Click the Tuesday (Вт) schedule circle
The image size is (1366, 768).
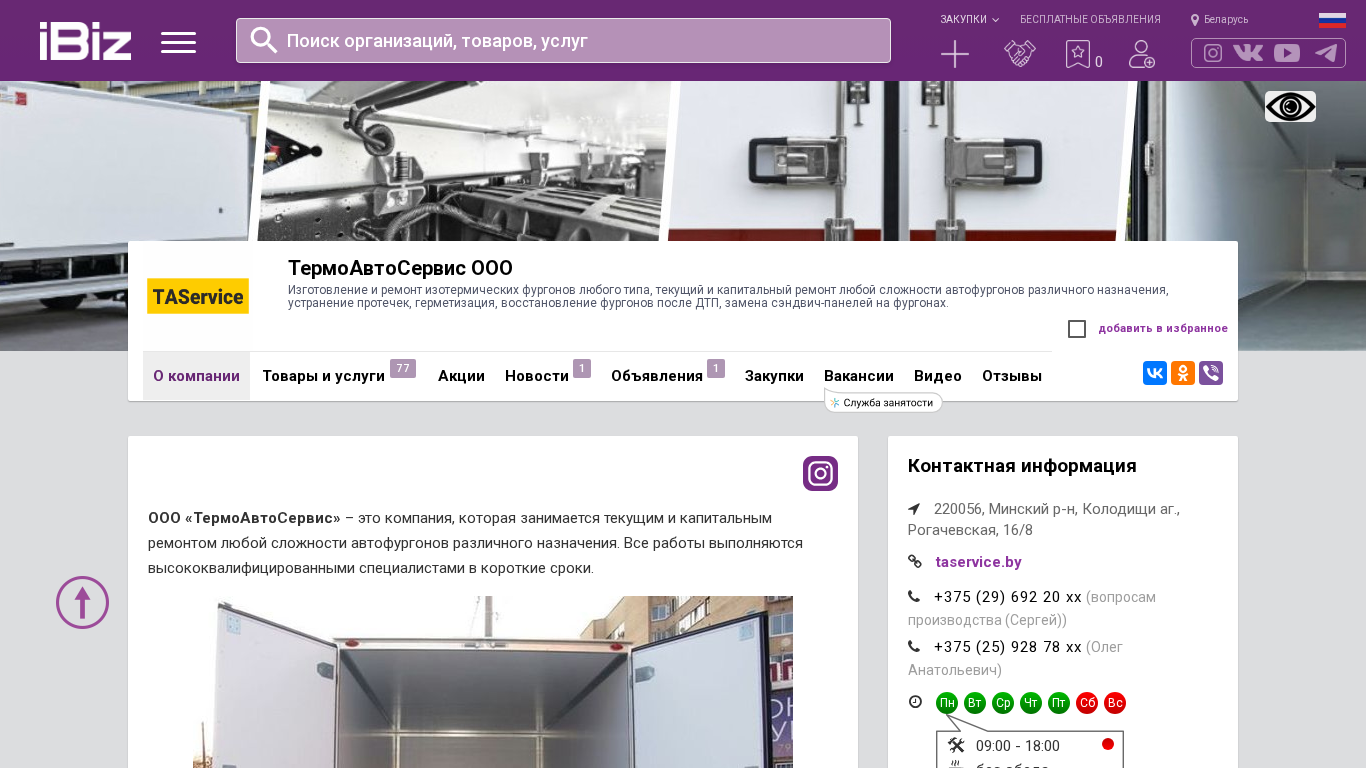975,703
